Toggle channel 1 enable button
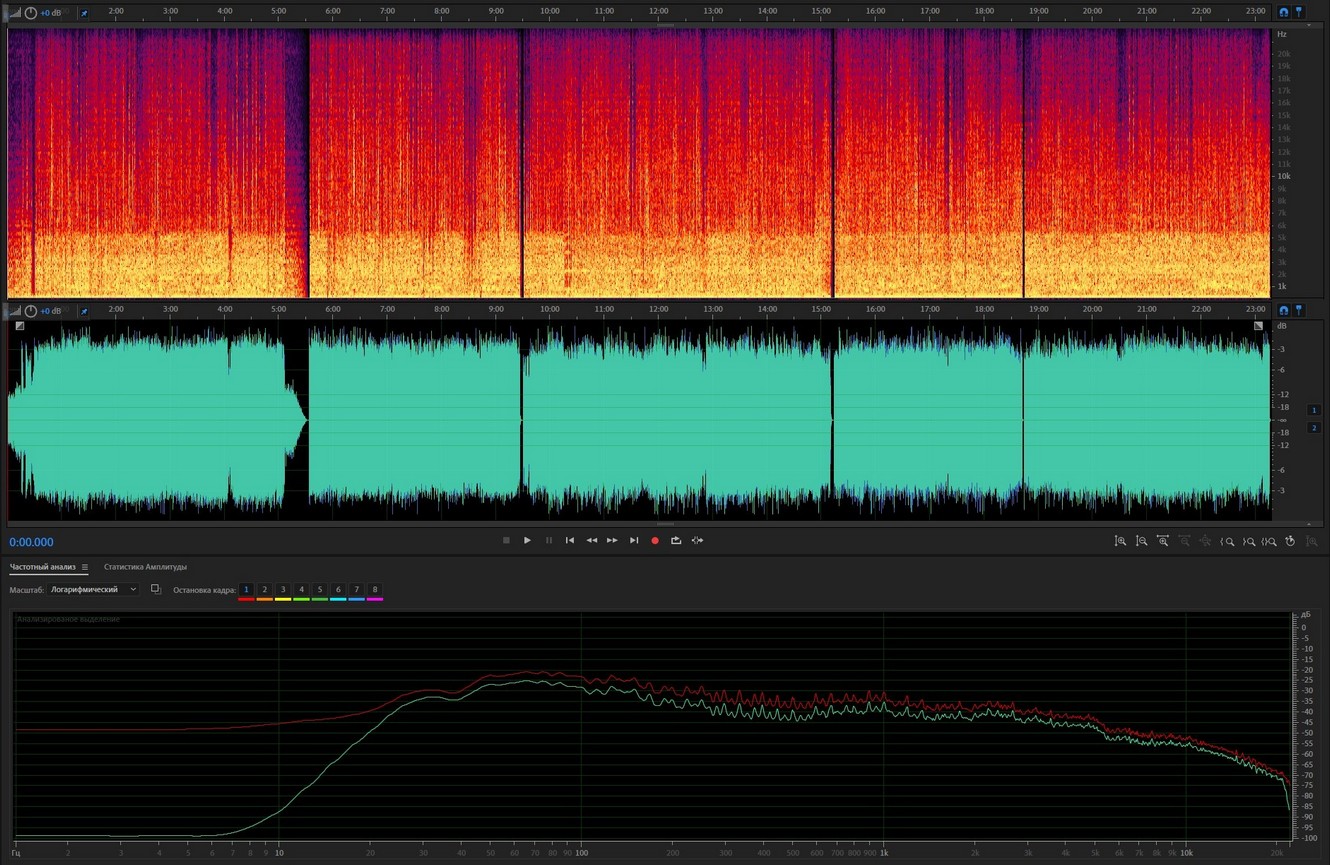 (x=1314, y=410)
